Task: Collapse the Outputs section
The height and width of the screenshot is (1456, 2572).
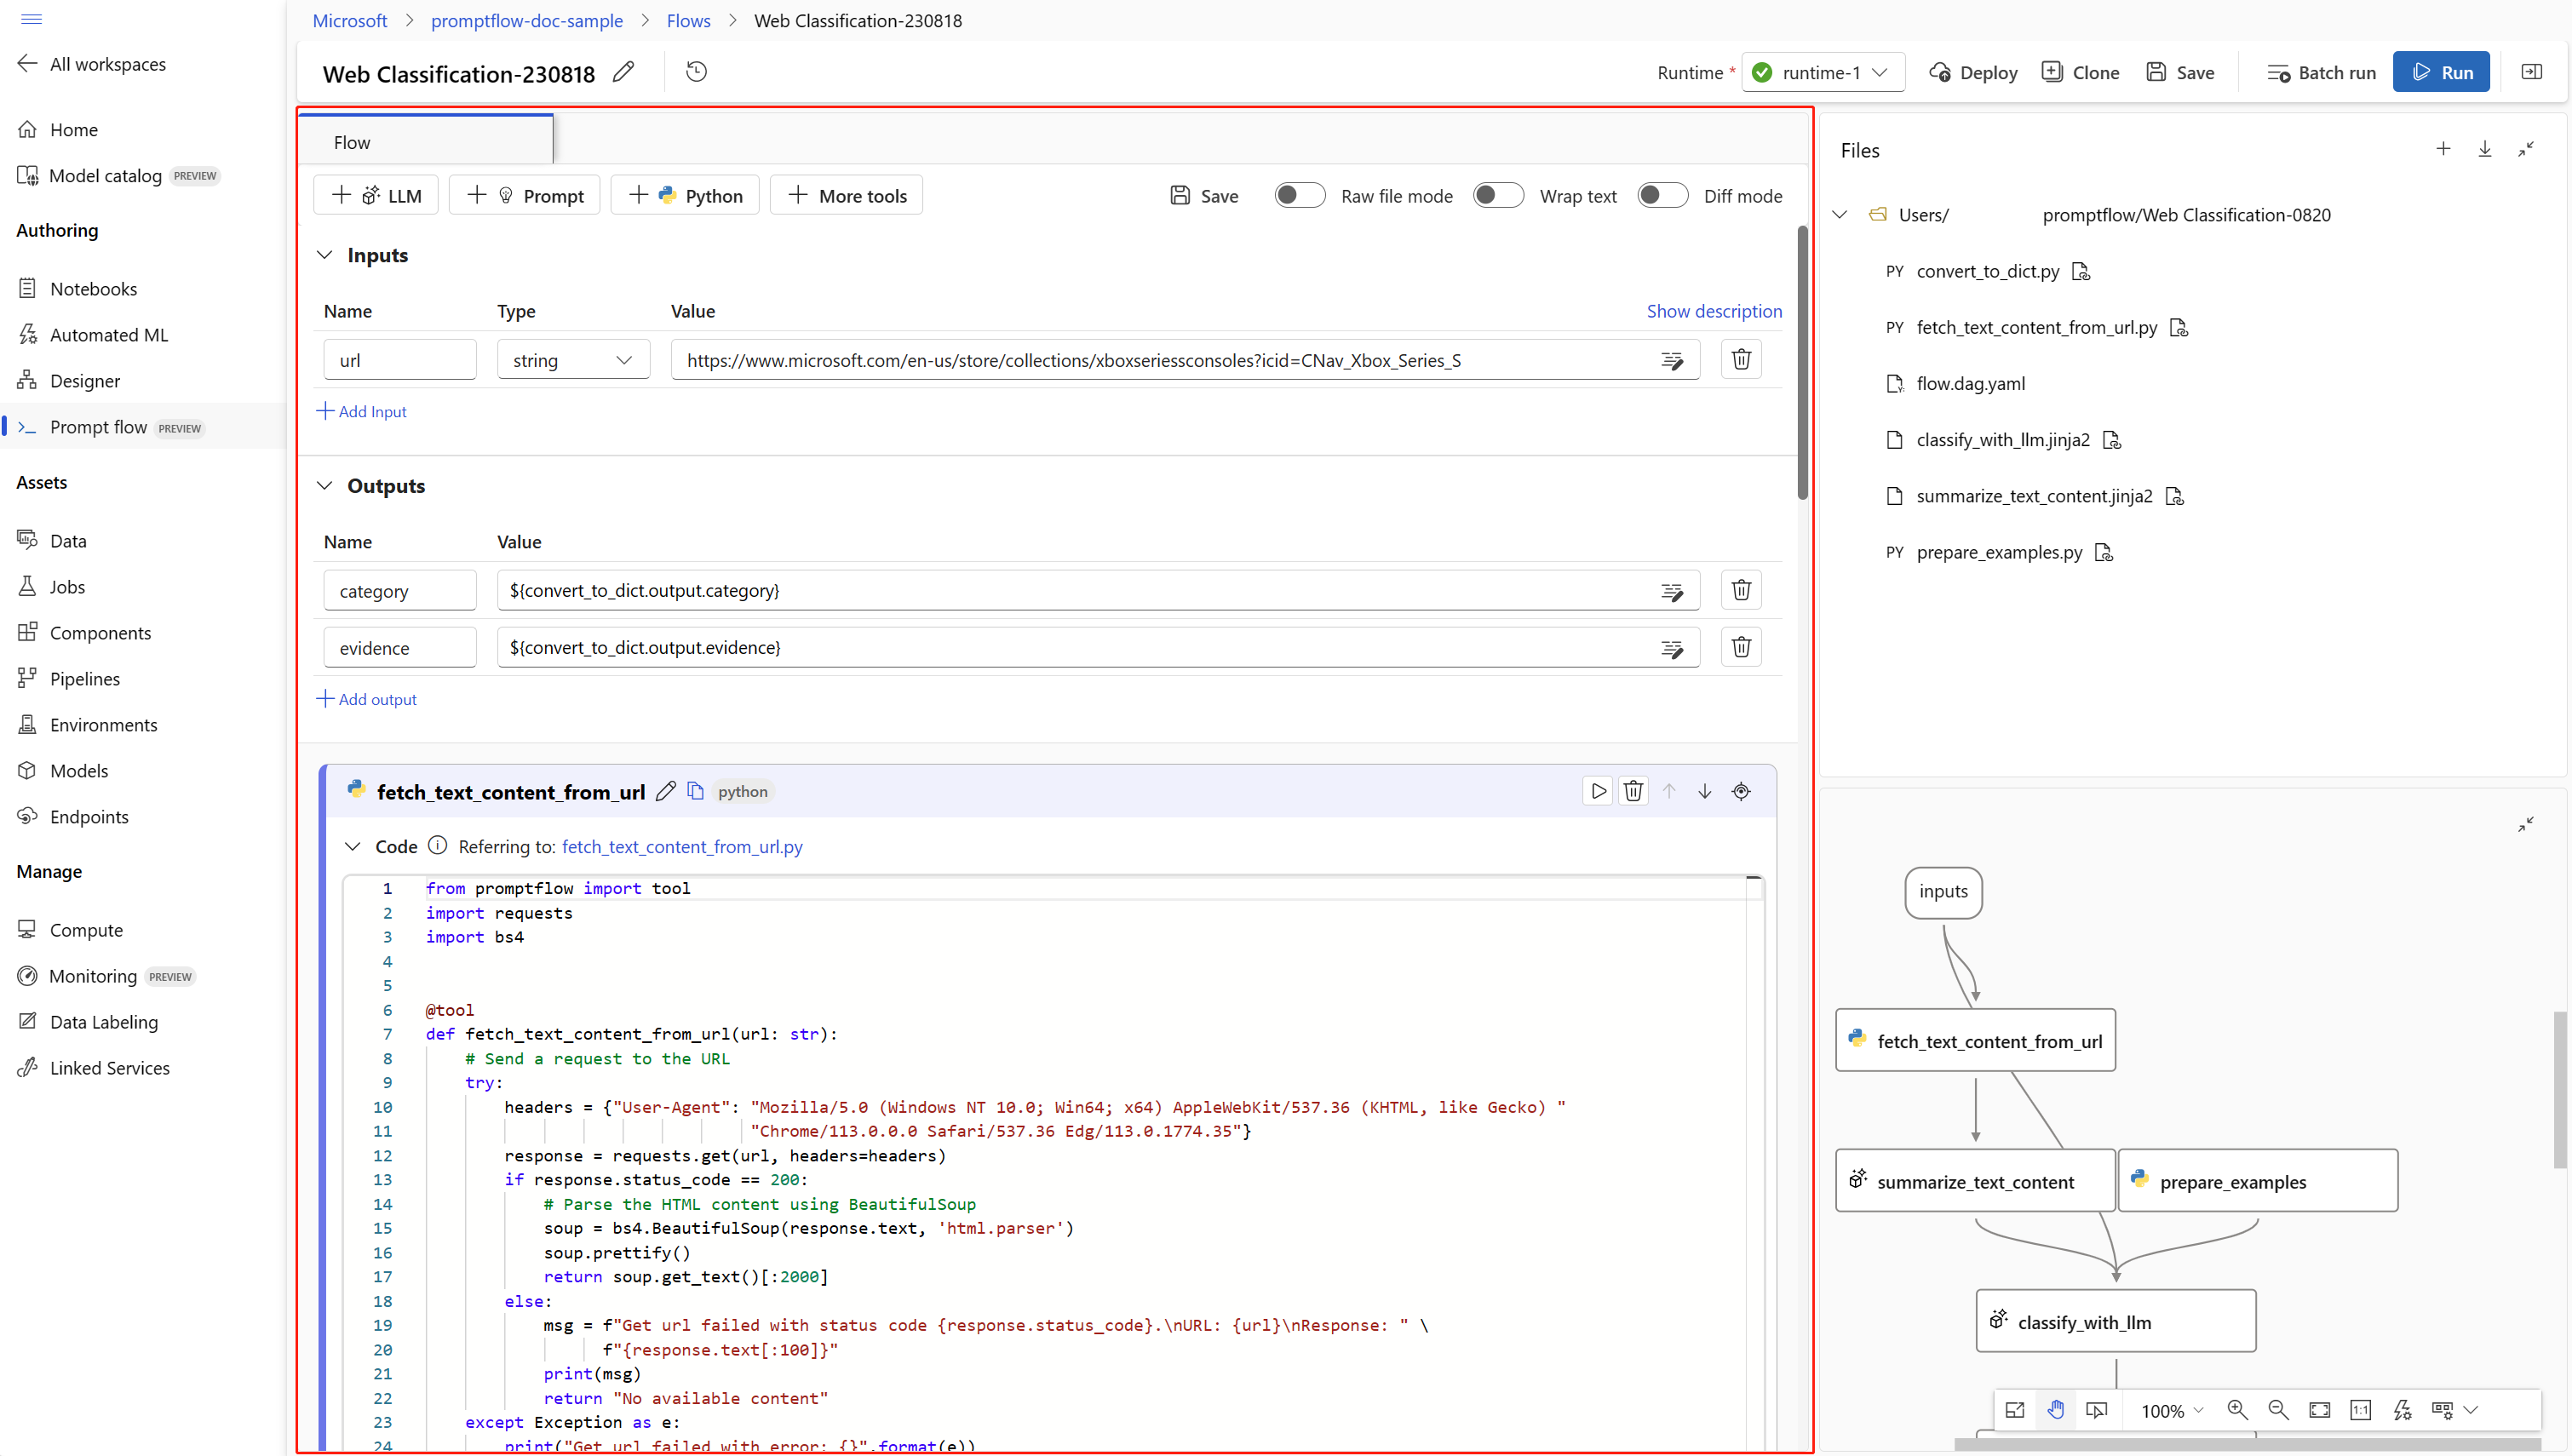Action: point(325,486)
